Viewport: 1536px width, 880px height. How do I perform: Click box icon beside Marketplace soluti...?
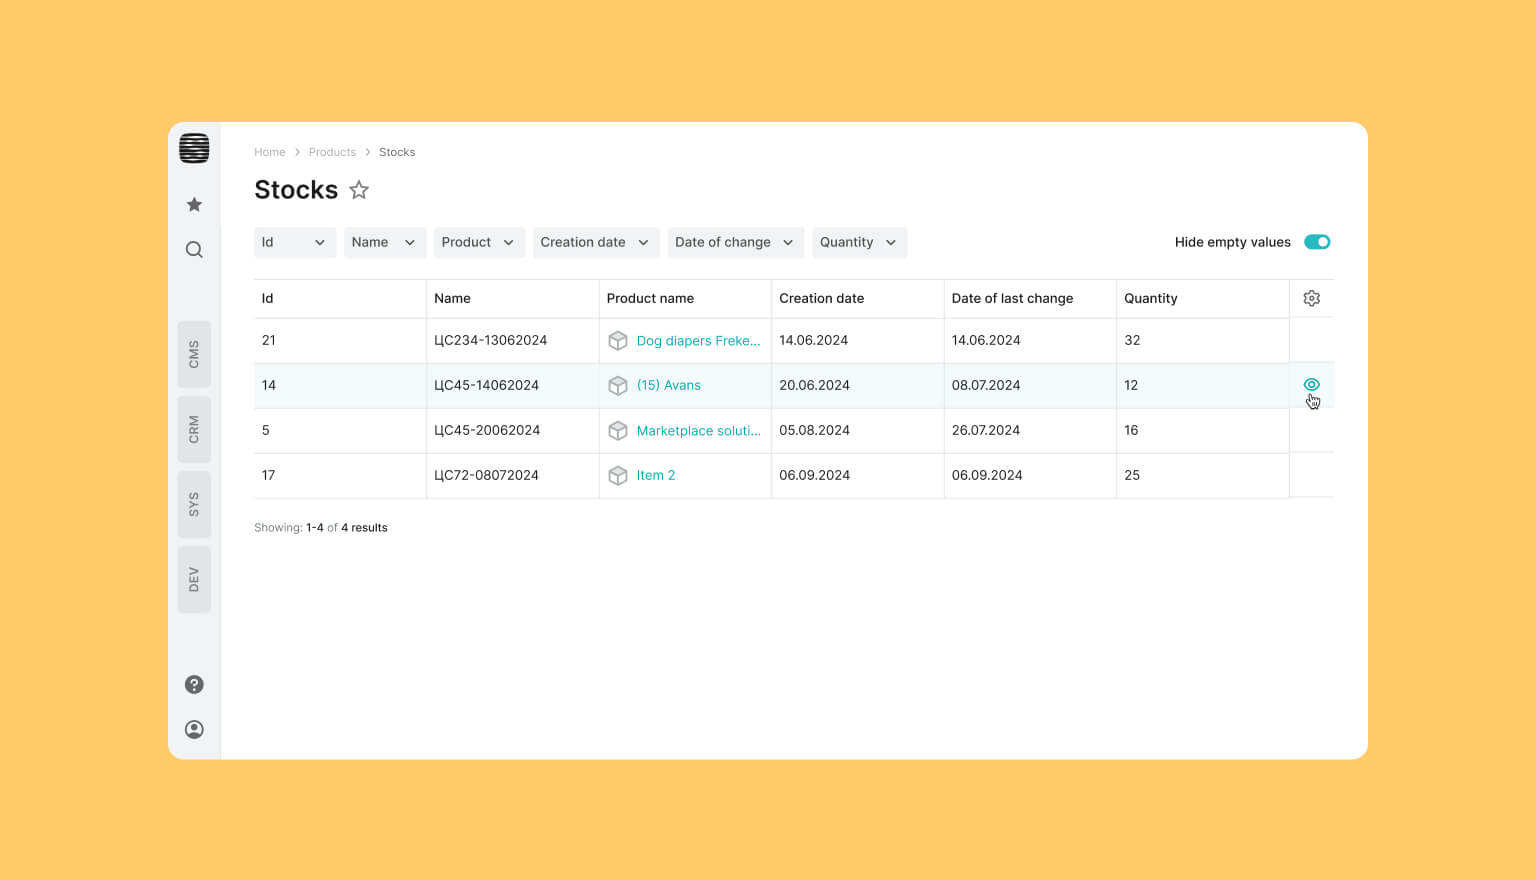point(618,430)
